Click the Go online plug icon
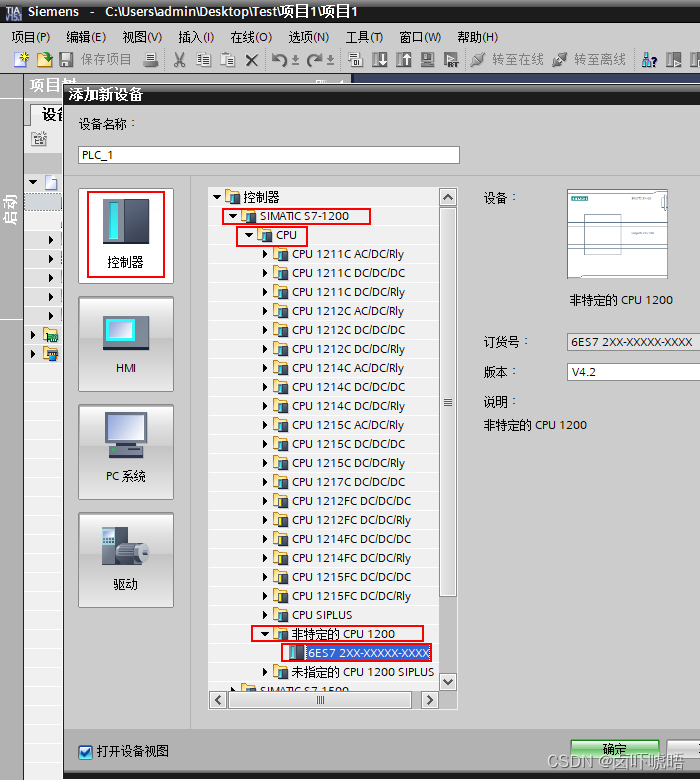700x780 pixels. click(478, 60)
